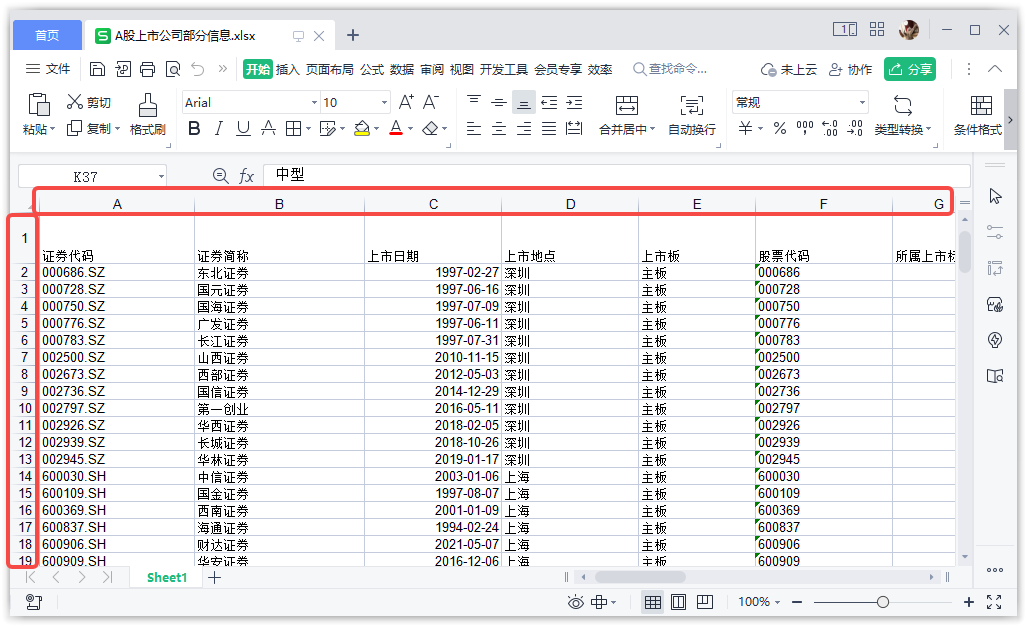
Task: Click Auto Wrap text icon
Action: 692,105
